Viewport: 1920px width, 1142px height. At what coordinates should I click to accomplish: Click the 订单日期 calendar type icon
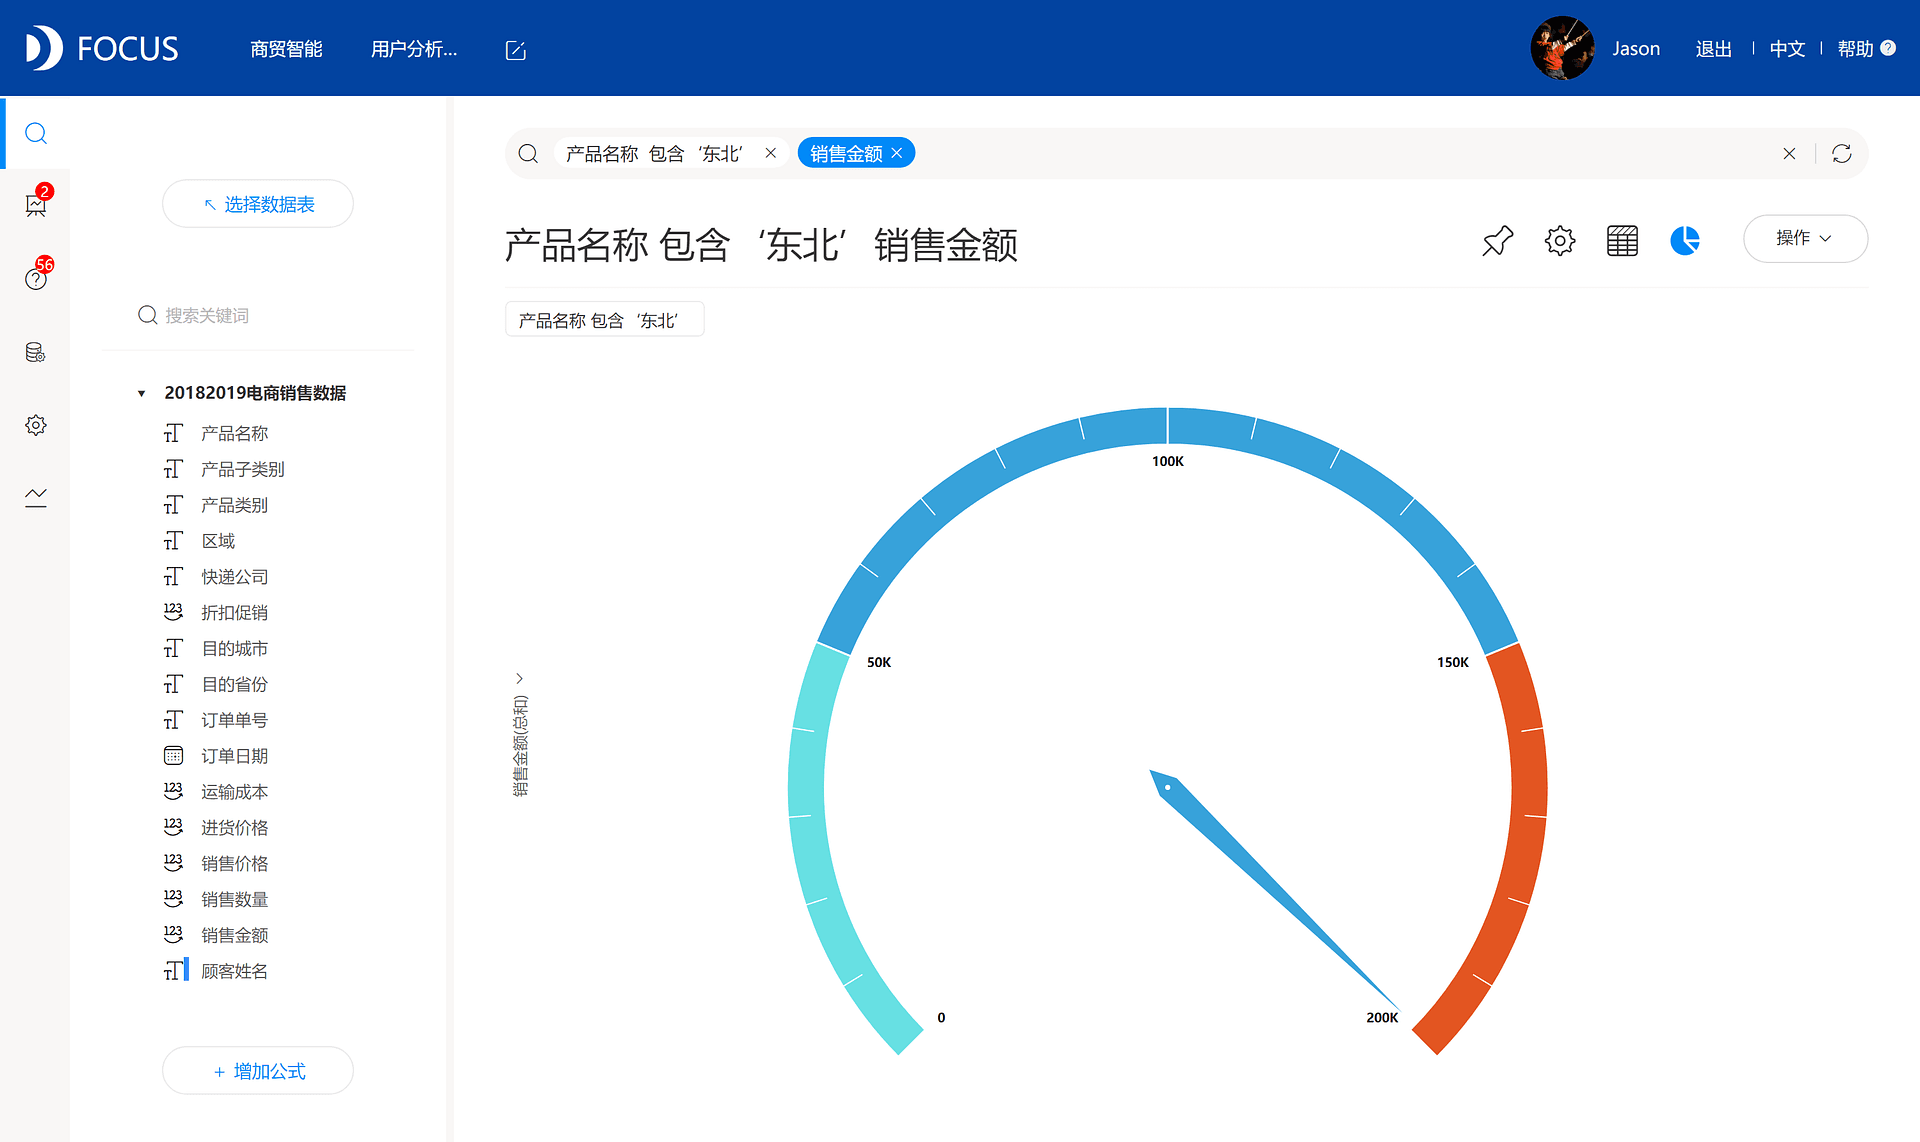click(173, 756)
